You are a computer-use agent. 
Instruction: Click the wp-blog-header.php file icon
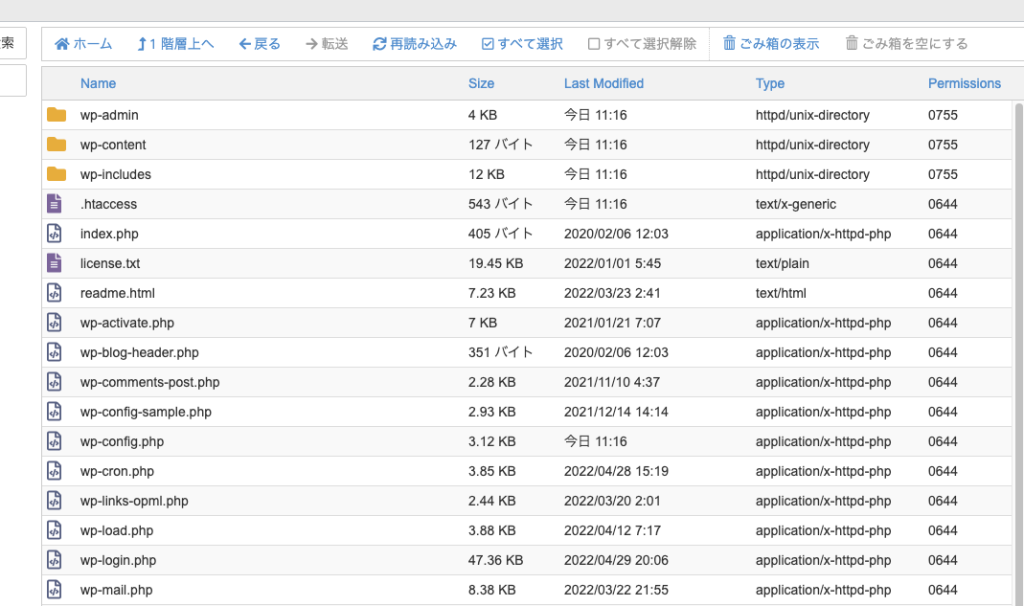click(x=54, y=353)
